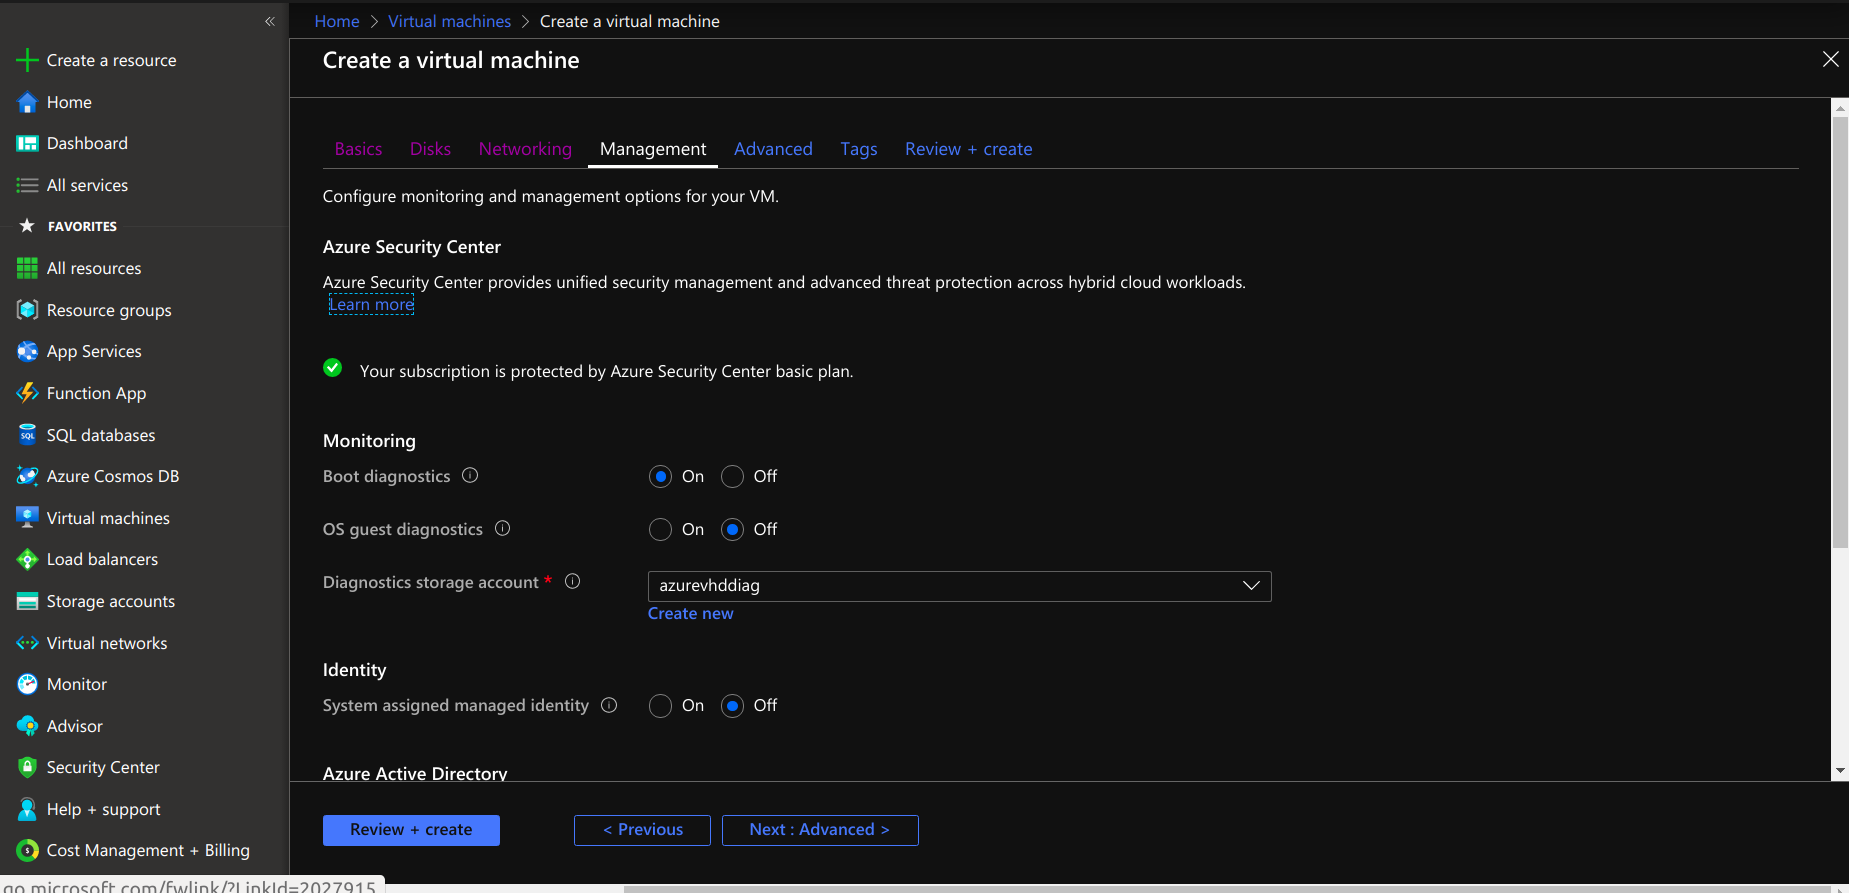
Task: Click info icon beside System assigned managed identity
Action: click(x=609, y=705)
